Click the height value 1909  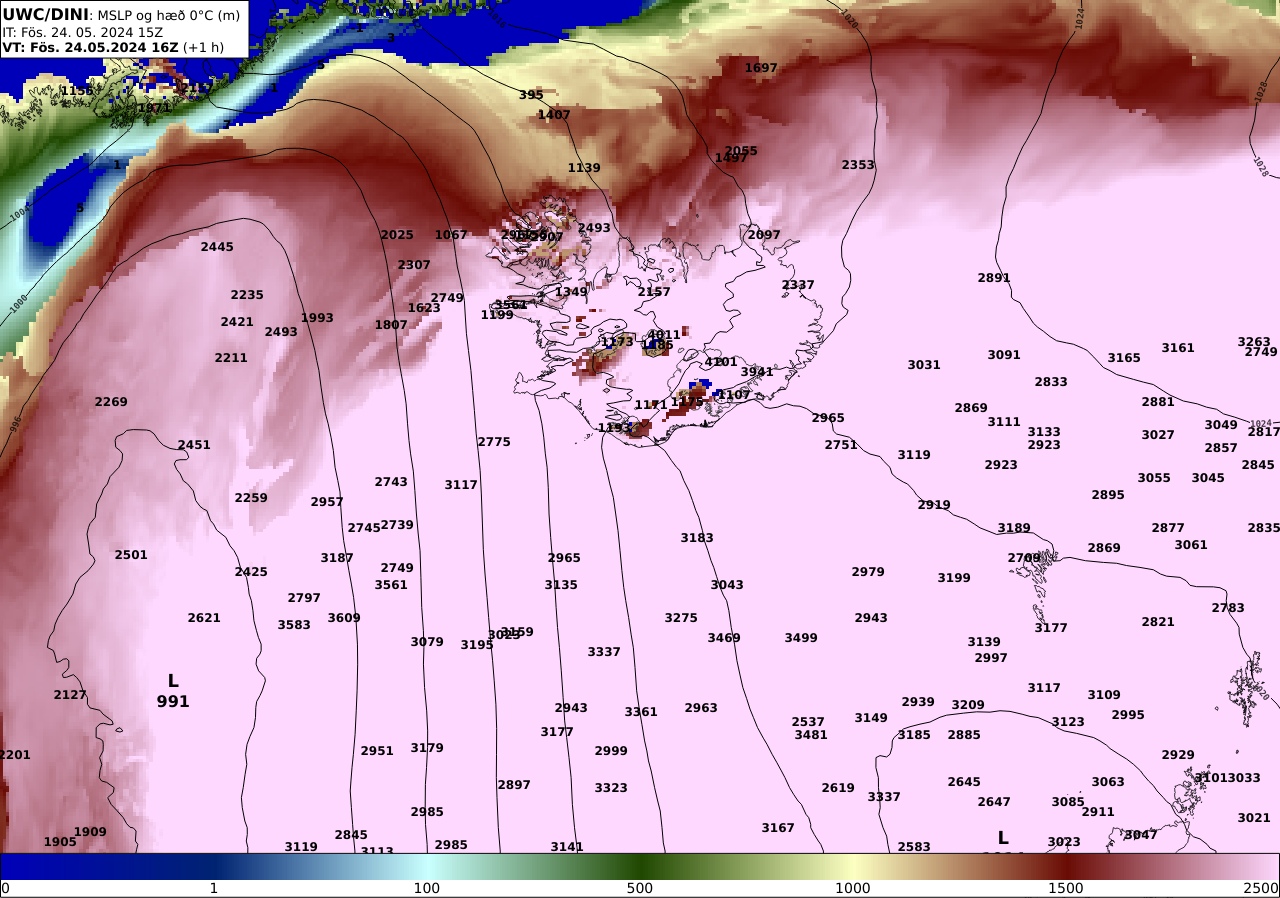click(90, 832)
